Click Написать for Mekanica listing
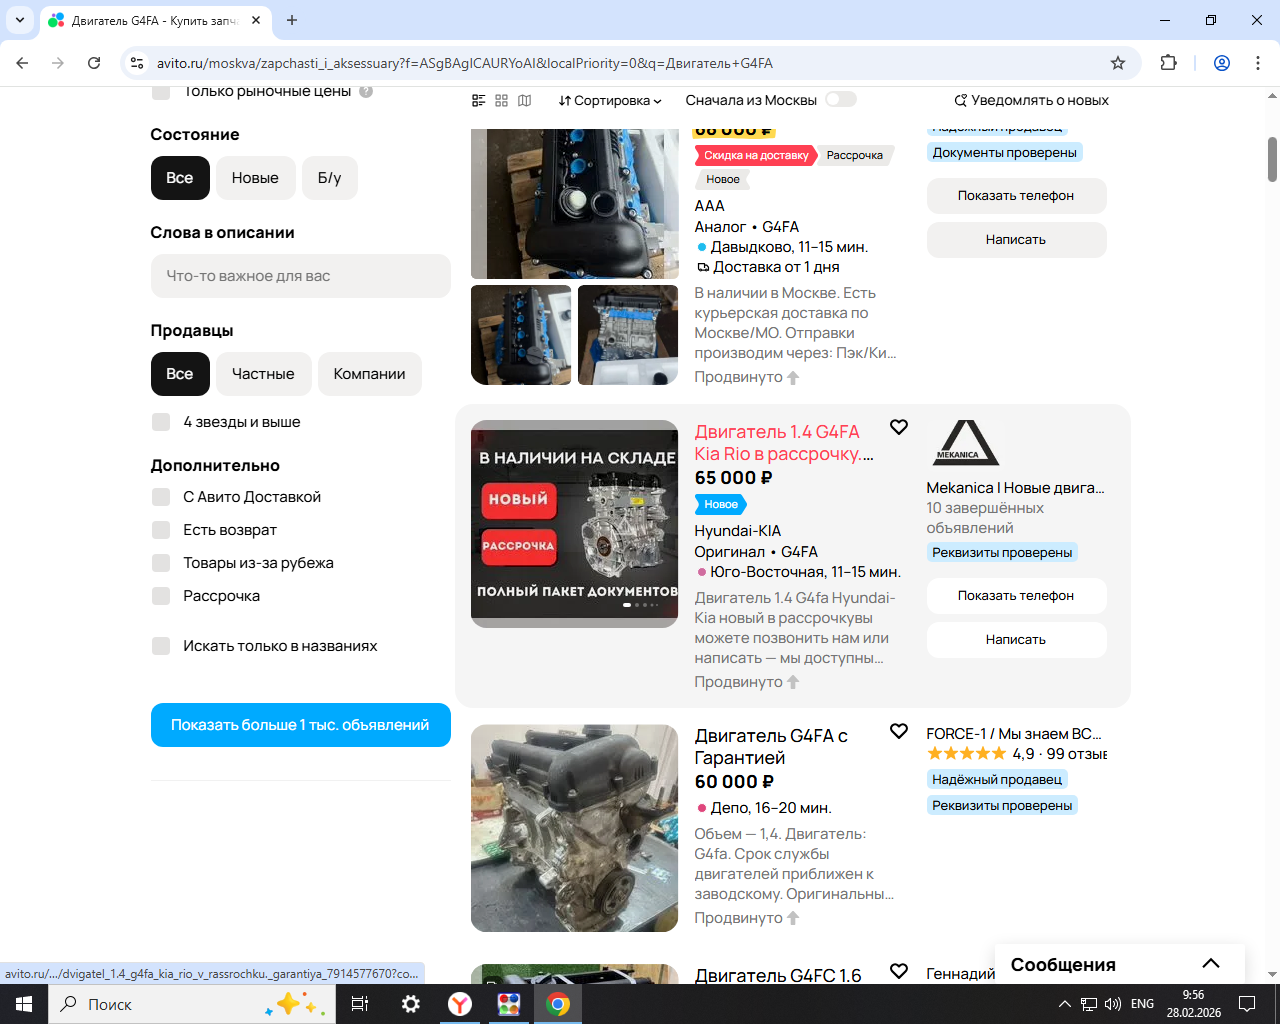 1016,640
